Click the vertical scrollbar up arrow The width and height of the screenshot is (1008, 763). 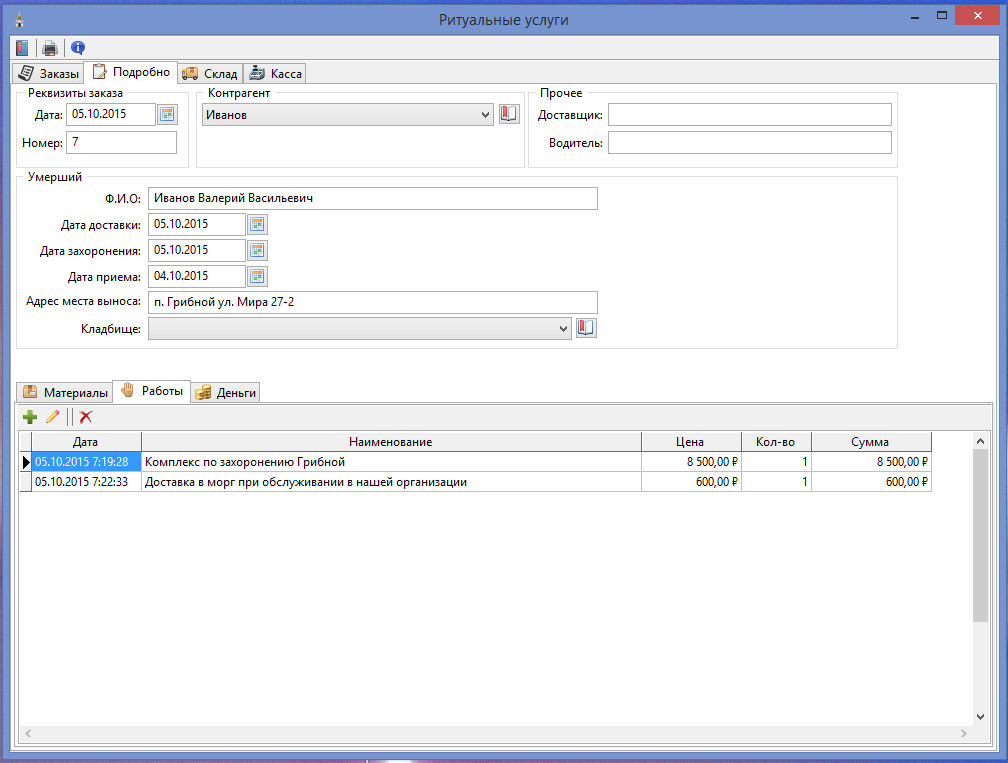[x=980, y=441]
